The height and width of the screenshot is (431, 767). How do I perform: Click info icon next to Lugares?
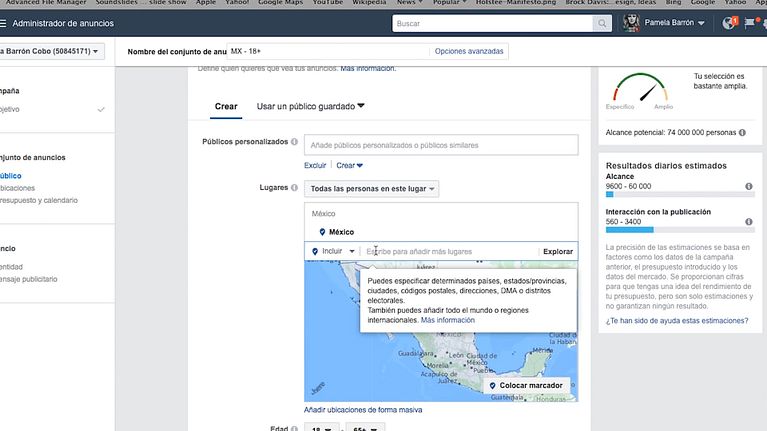pos(294,188)
